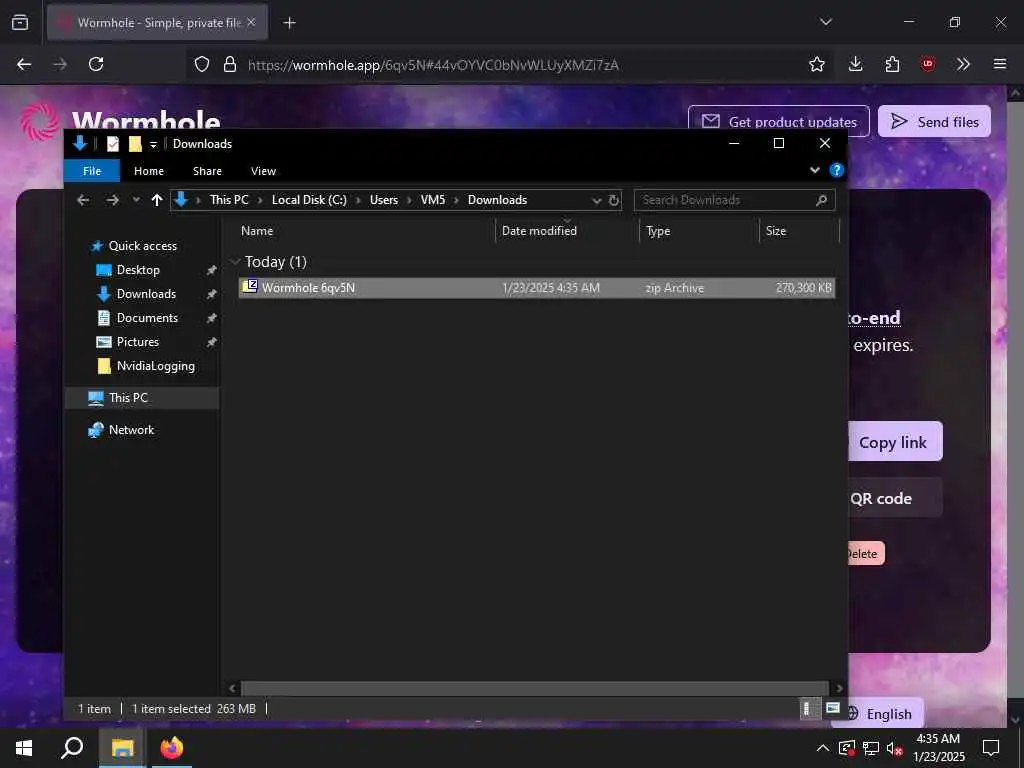Open the Firefox downloads panel
This screenshot has width=1024, height=768.
coord(856,64)
